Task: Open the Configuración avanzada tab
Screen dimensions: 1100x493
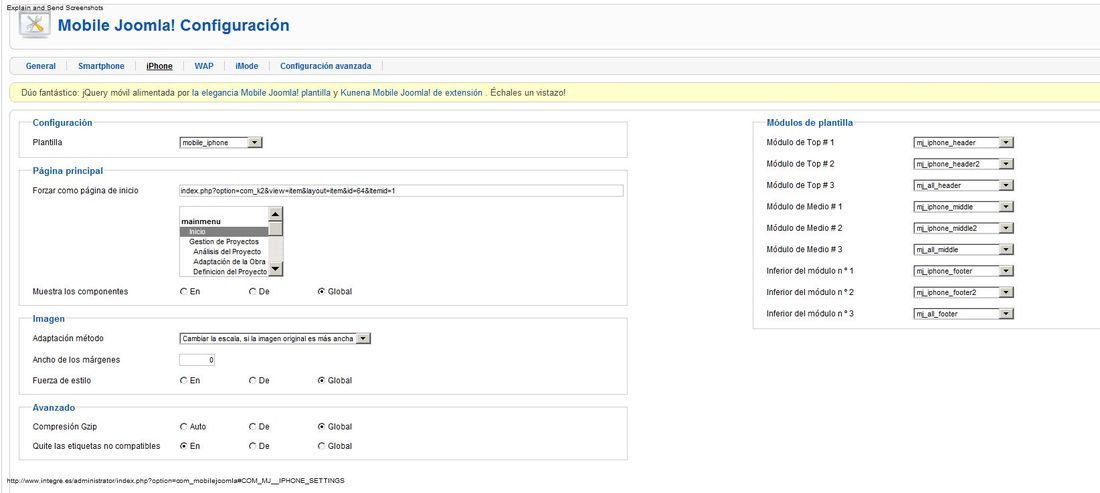Action: tap(326, 66)
